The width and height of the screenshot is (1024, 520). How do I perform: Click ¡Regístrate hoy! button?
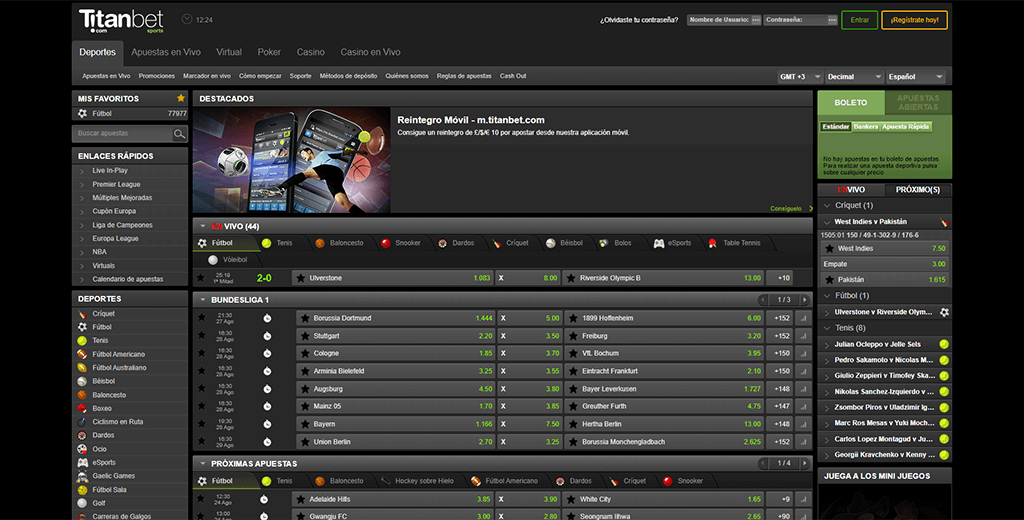[x=914, y=20]
